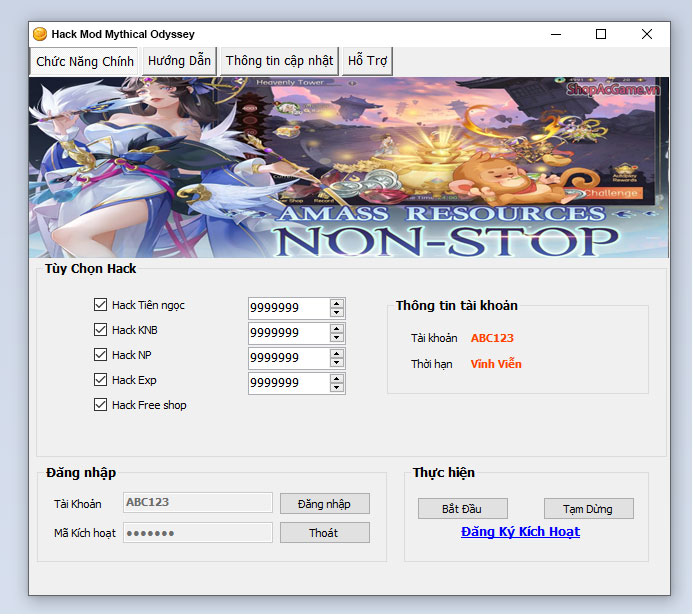Disable the Hack Exp checkbox
Viewport: 693px width, 616px height.
(x=100, y=380)
